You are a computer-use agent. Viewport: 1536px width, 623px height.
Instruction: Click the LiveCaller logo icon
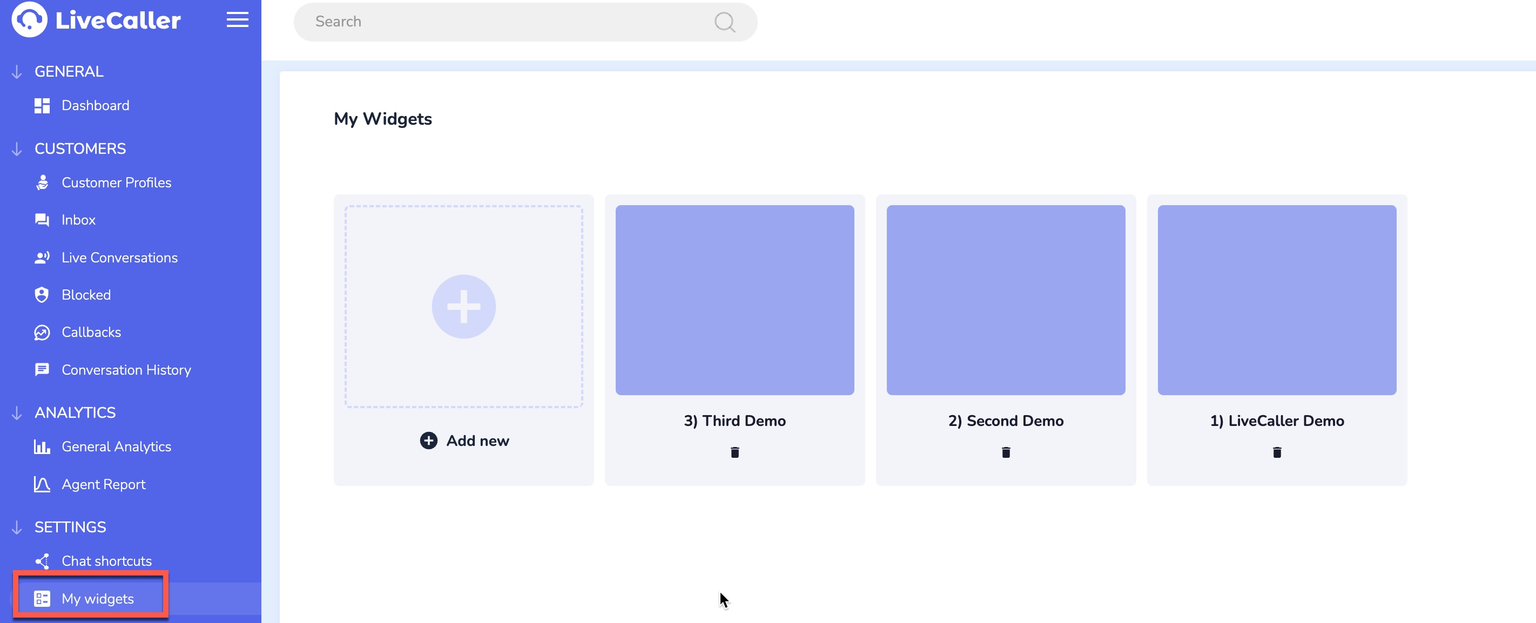(29, 20)
